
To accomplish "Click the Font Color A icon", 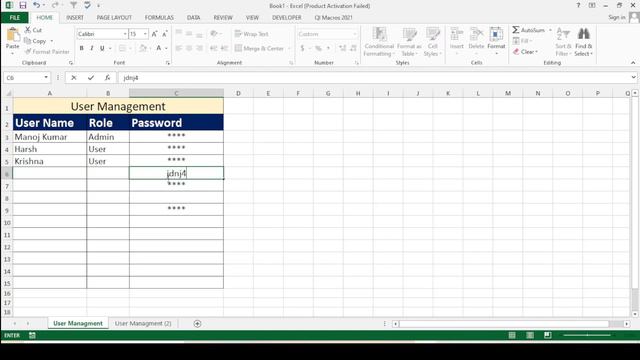I will click(x=159, y=48).
